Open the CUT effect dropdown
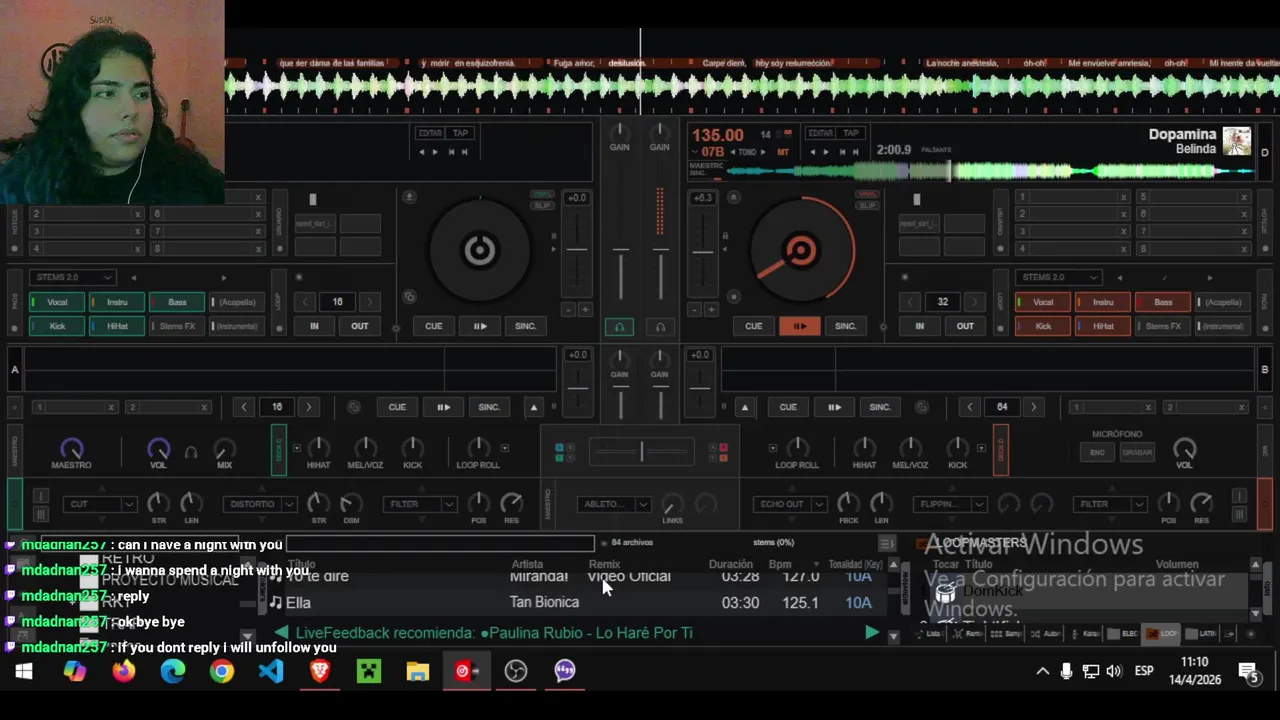 point(98,504)
